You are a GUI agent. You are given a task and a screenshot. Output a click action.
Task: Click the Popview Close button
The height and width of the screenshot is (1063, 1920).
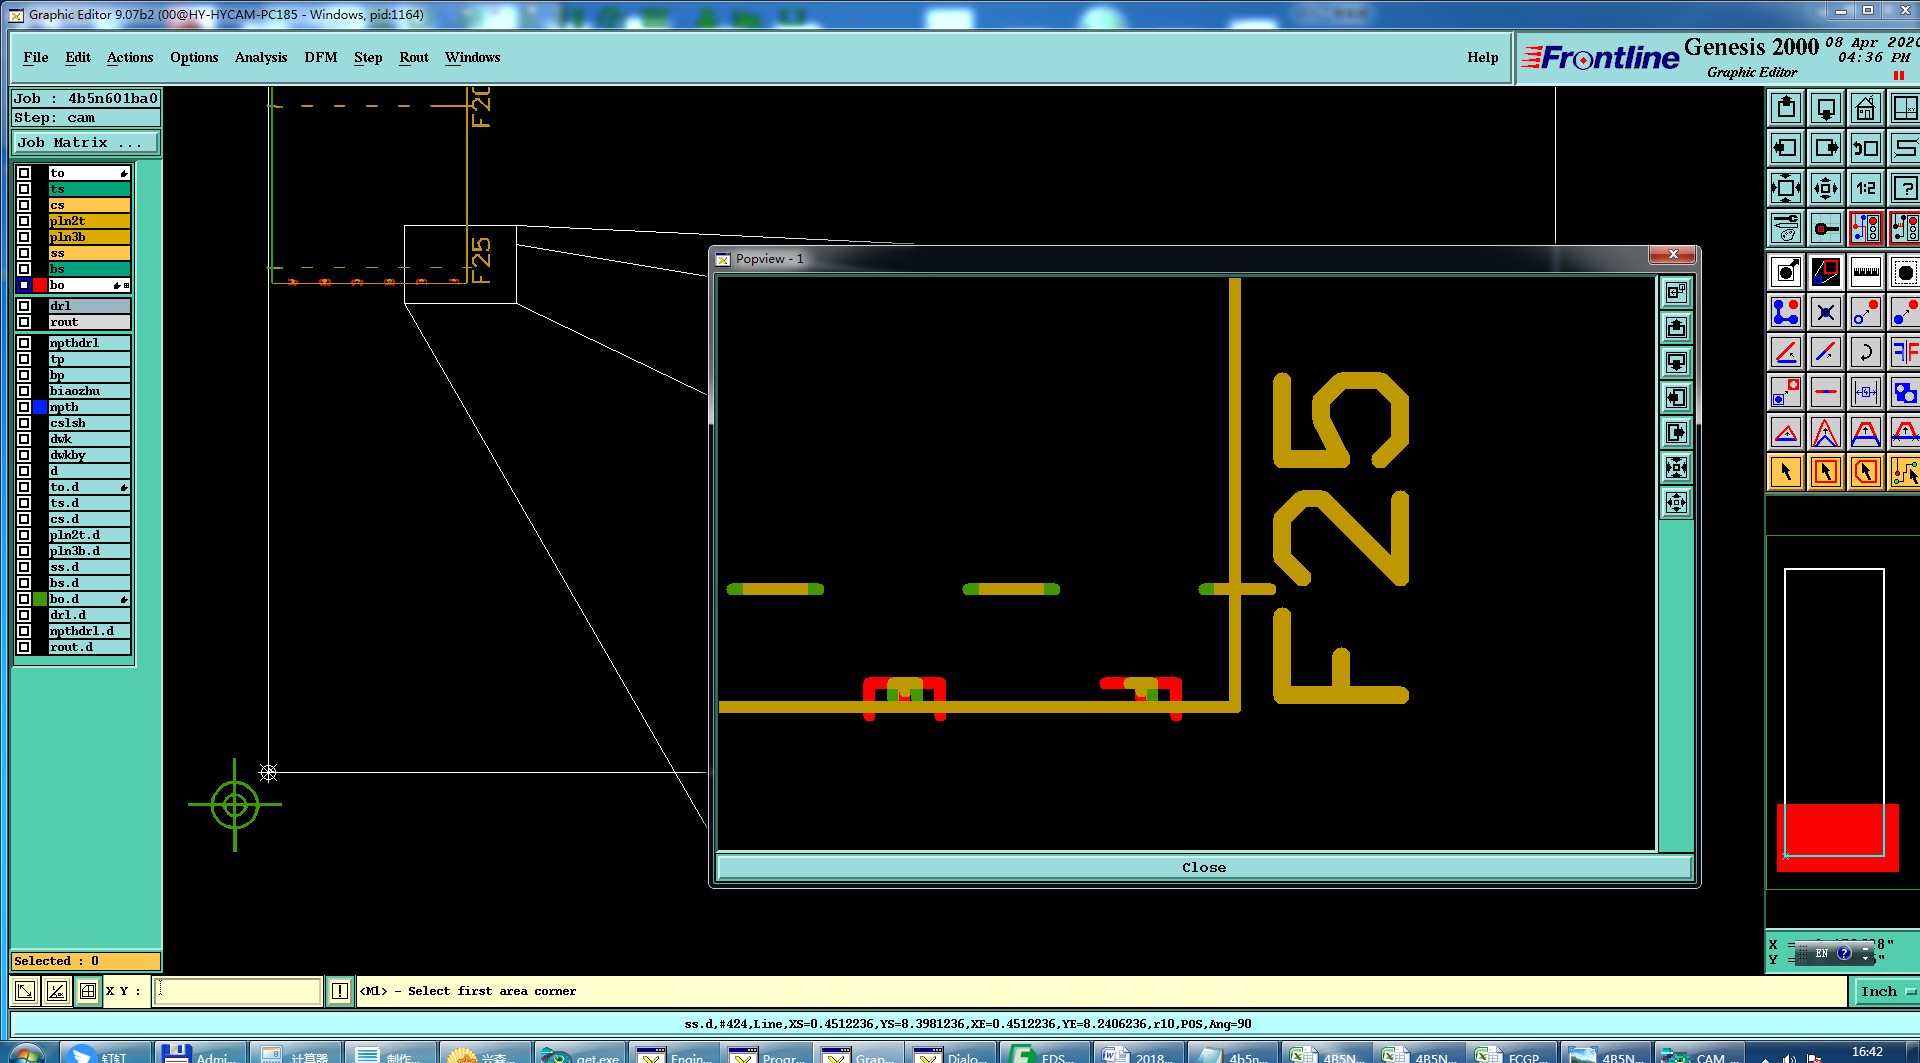(x=1204, y=867)
